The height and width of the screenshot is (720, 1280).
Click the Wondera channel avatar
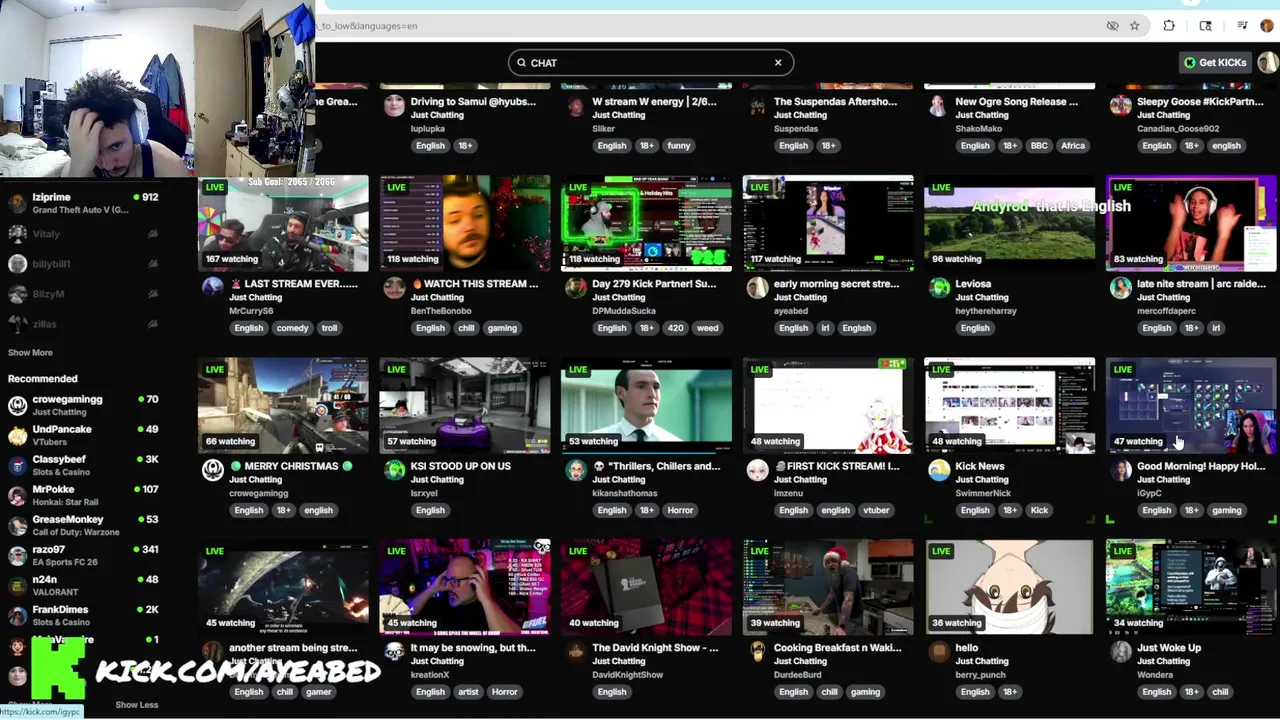[1120, 652]
